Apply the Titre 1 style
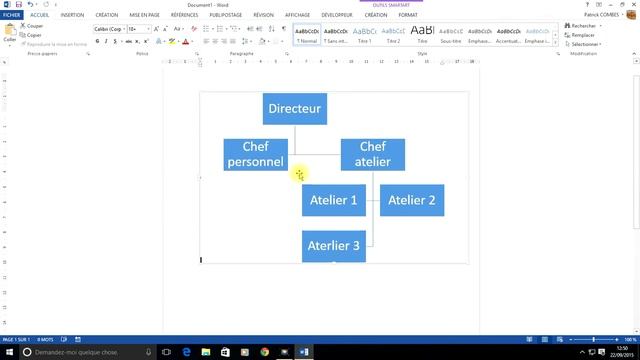Image resolution: width=640 pixels, height=360 pixels. (x=364, y=35)
